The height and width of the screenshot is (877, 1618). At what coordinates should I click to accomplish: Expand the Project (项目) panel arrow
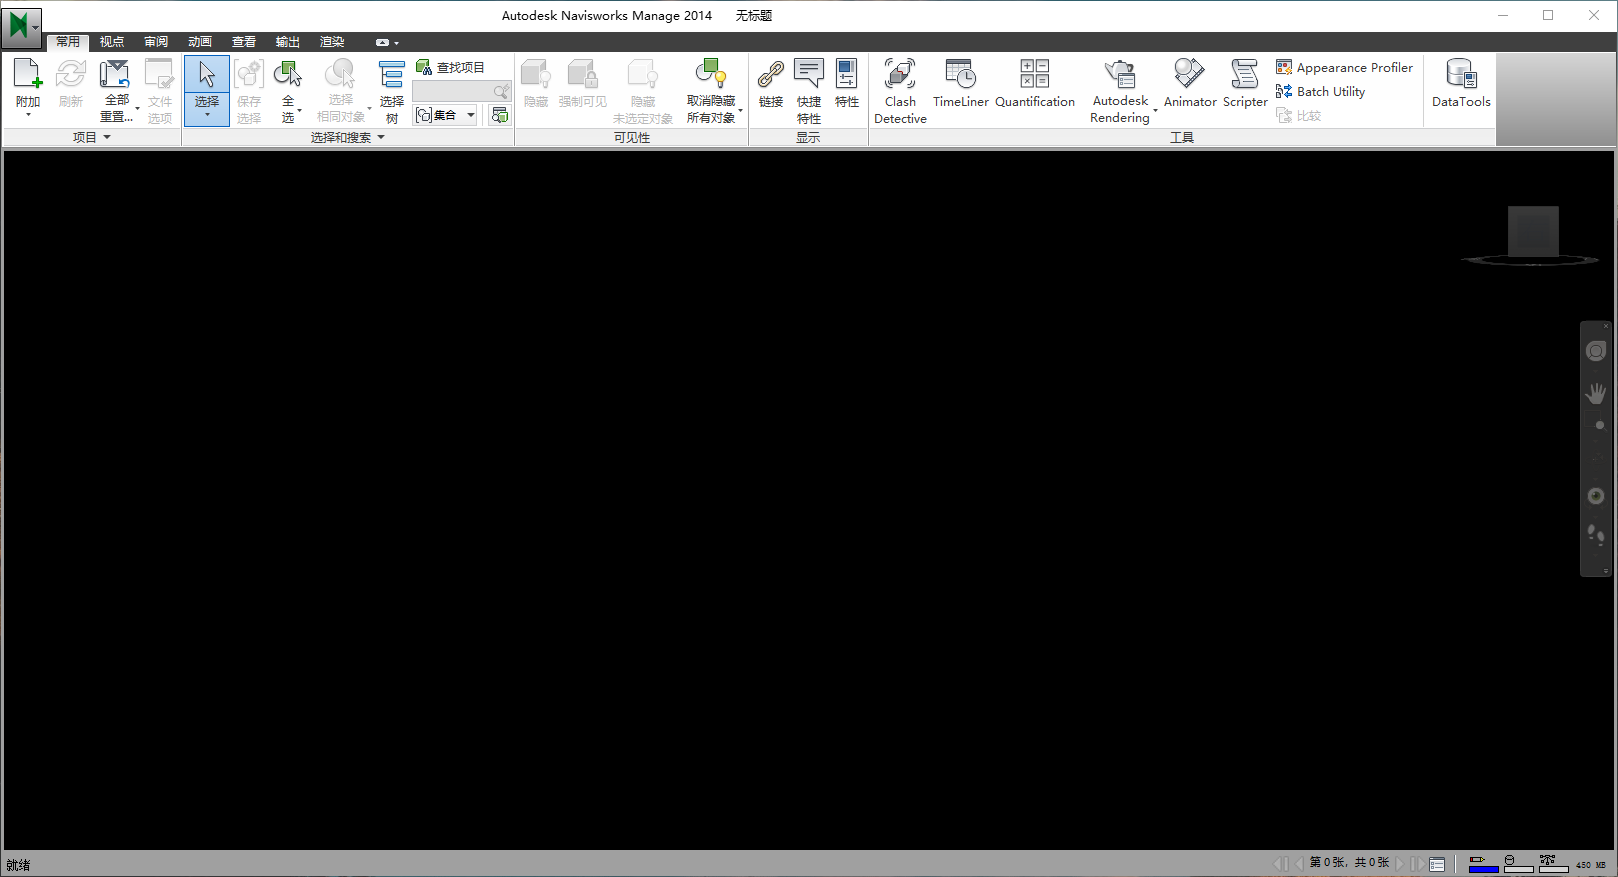coord(107,137)
